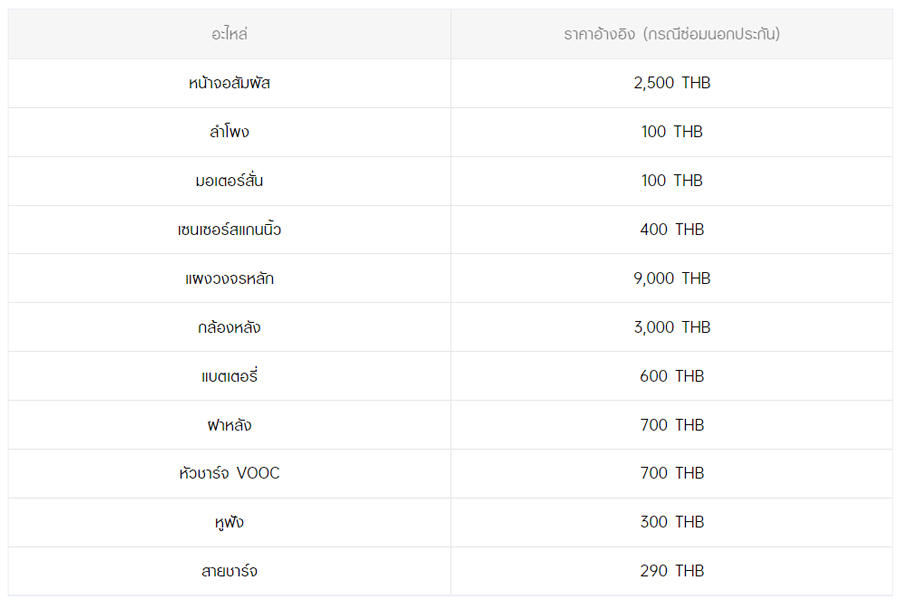Select the แผงวงจรหลัก part cell

(x=229, y=279)
